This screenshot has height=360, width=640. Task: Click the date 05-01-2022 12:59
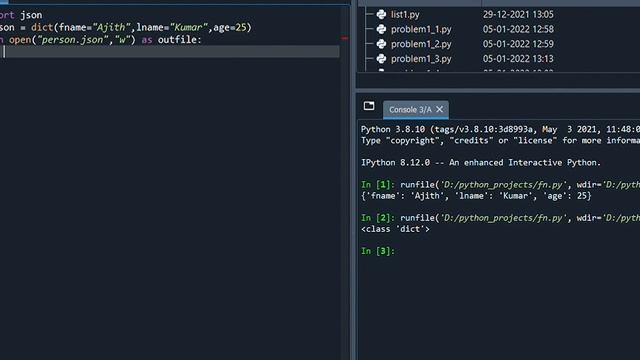pos(518,44)
